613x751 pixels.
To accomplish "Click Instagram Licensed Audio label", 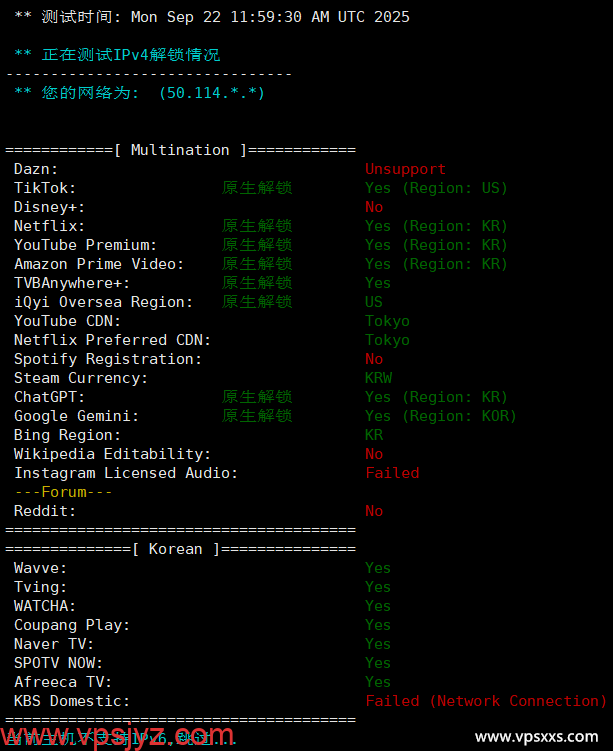I will [x=126, y=473].
